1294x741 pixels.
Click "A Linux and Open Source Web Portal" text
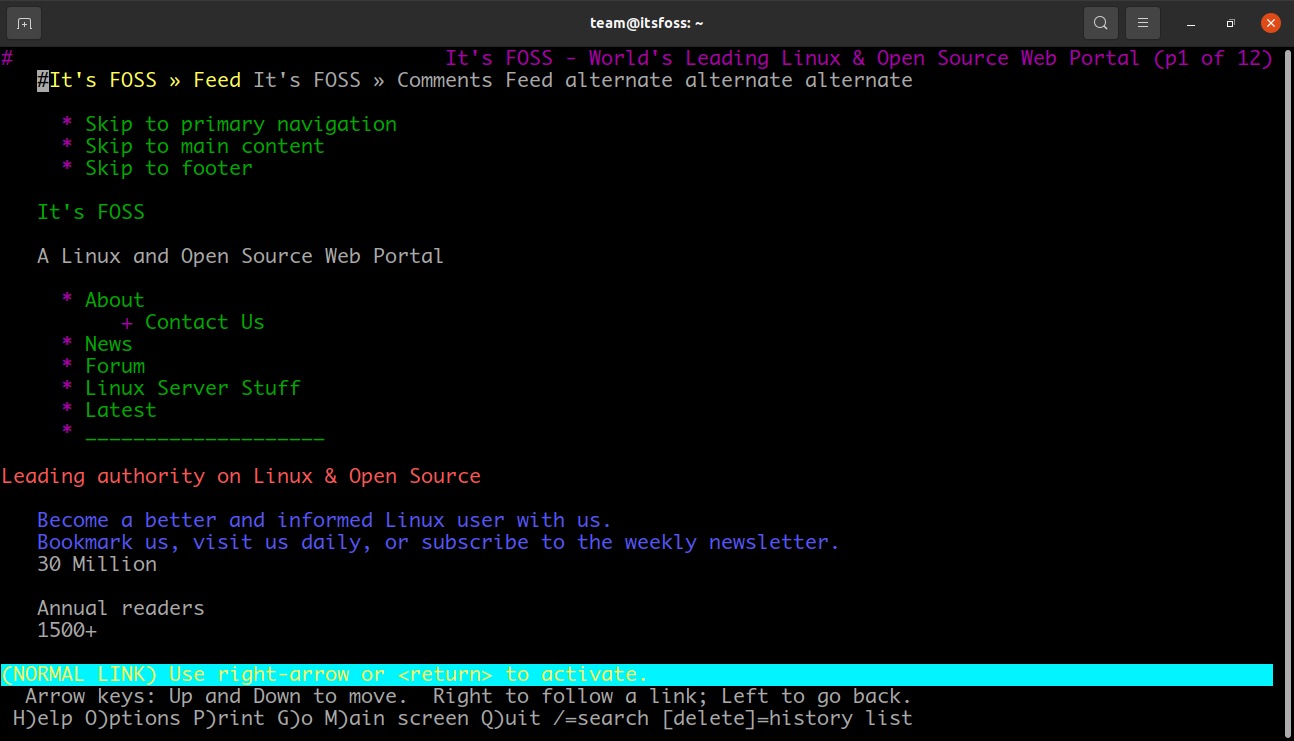241,256
